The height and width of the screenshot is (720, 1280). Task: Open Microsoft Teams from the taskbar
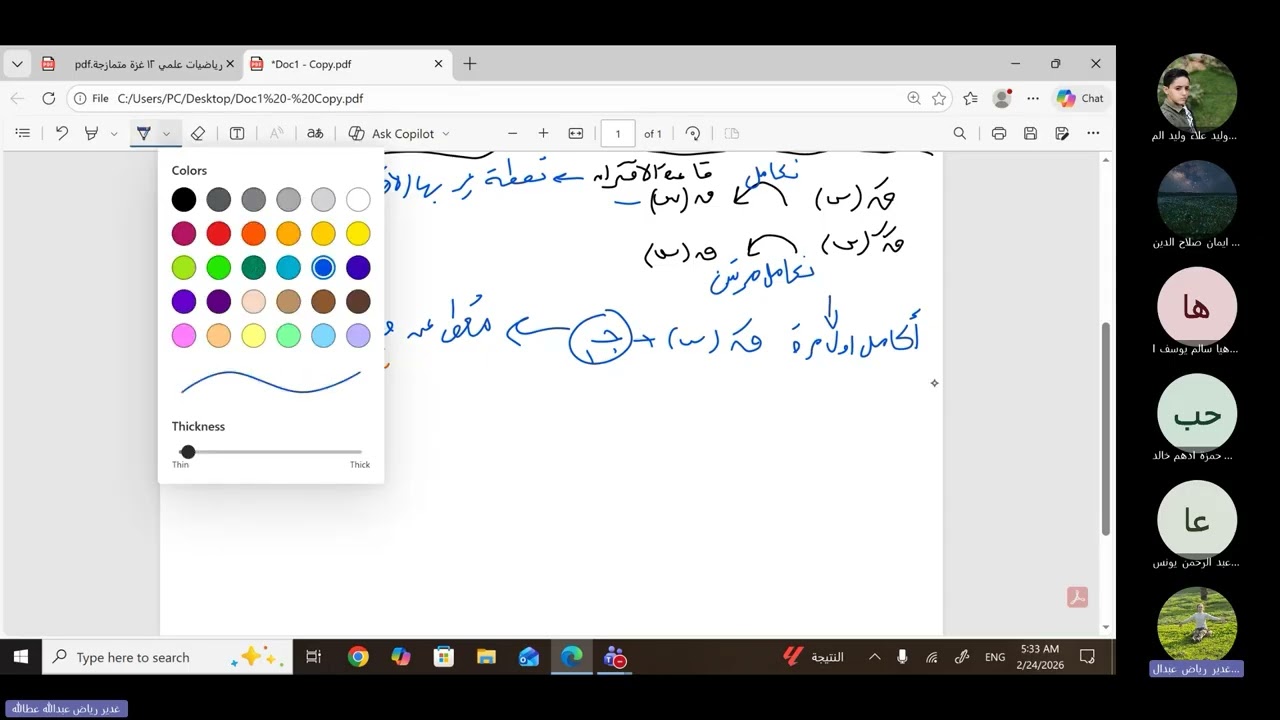(614, 657)
